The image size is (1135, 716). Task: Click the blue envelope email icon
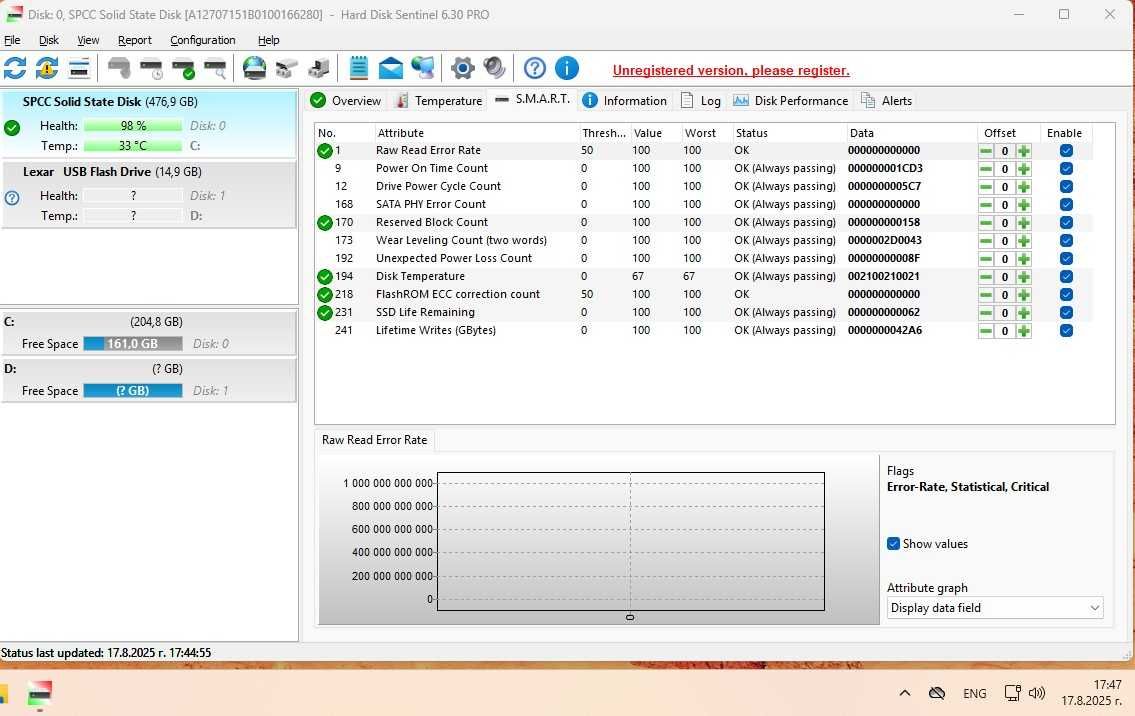pyautogui.click(x=390, y=68)
